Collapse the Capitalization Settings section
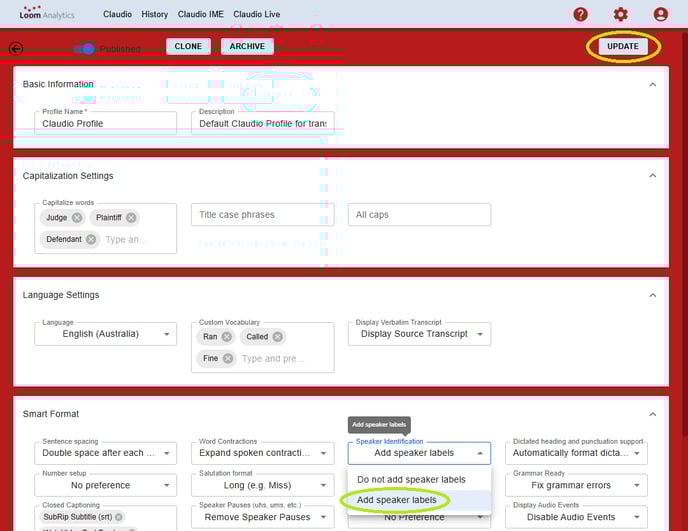The image size is (688, 531). (652, 176)
